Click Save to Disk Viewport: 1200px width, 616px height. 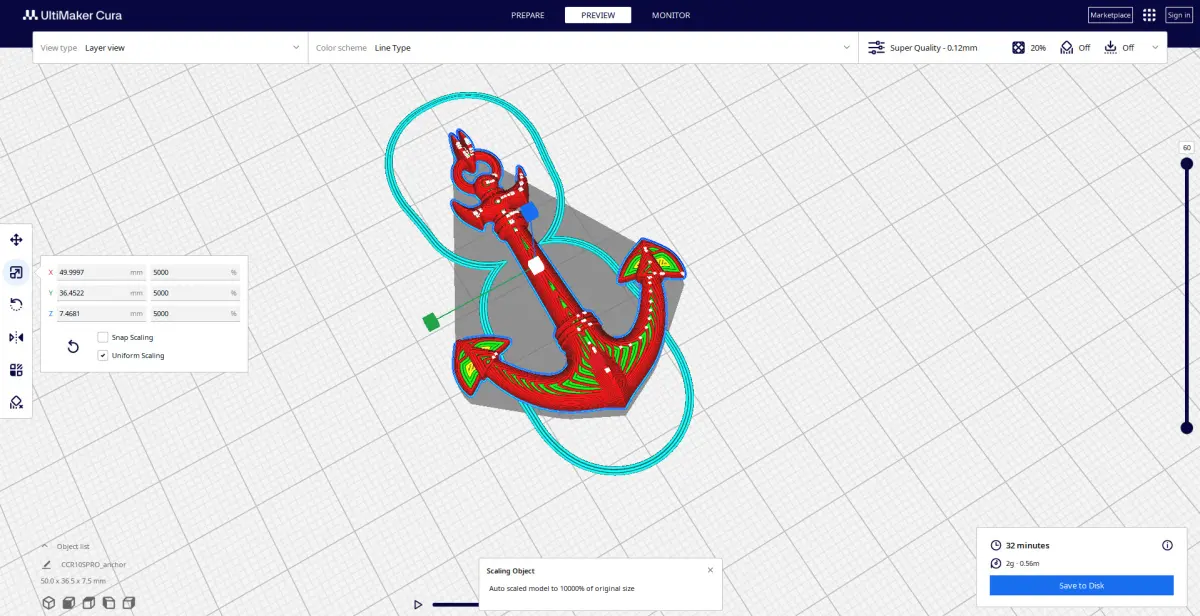point(1081,585)
